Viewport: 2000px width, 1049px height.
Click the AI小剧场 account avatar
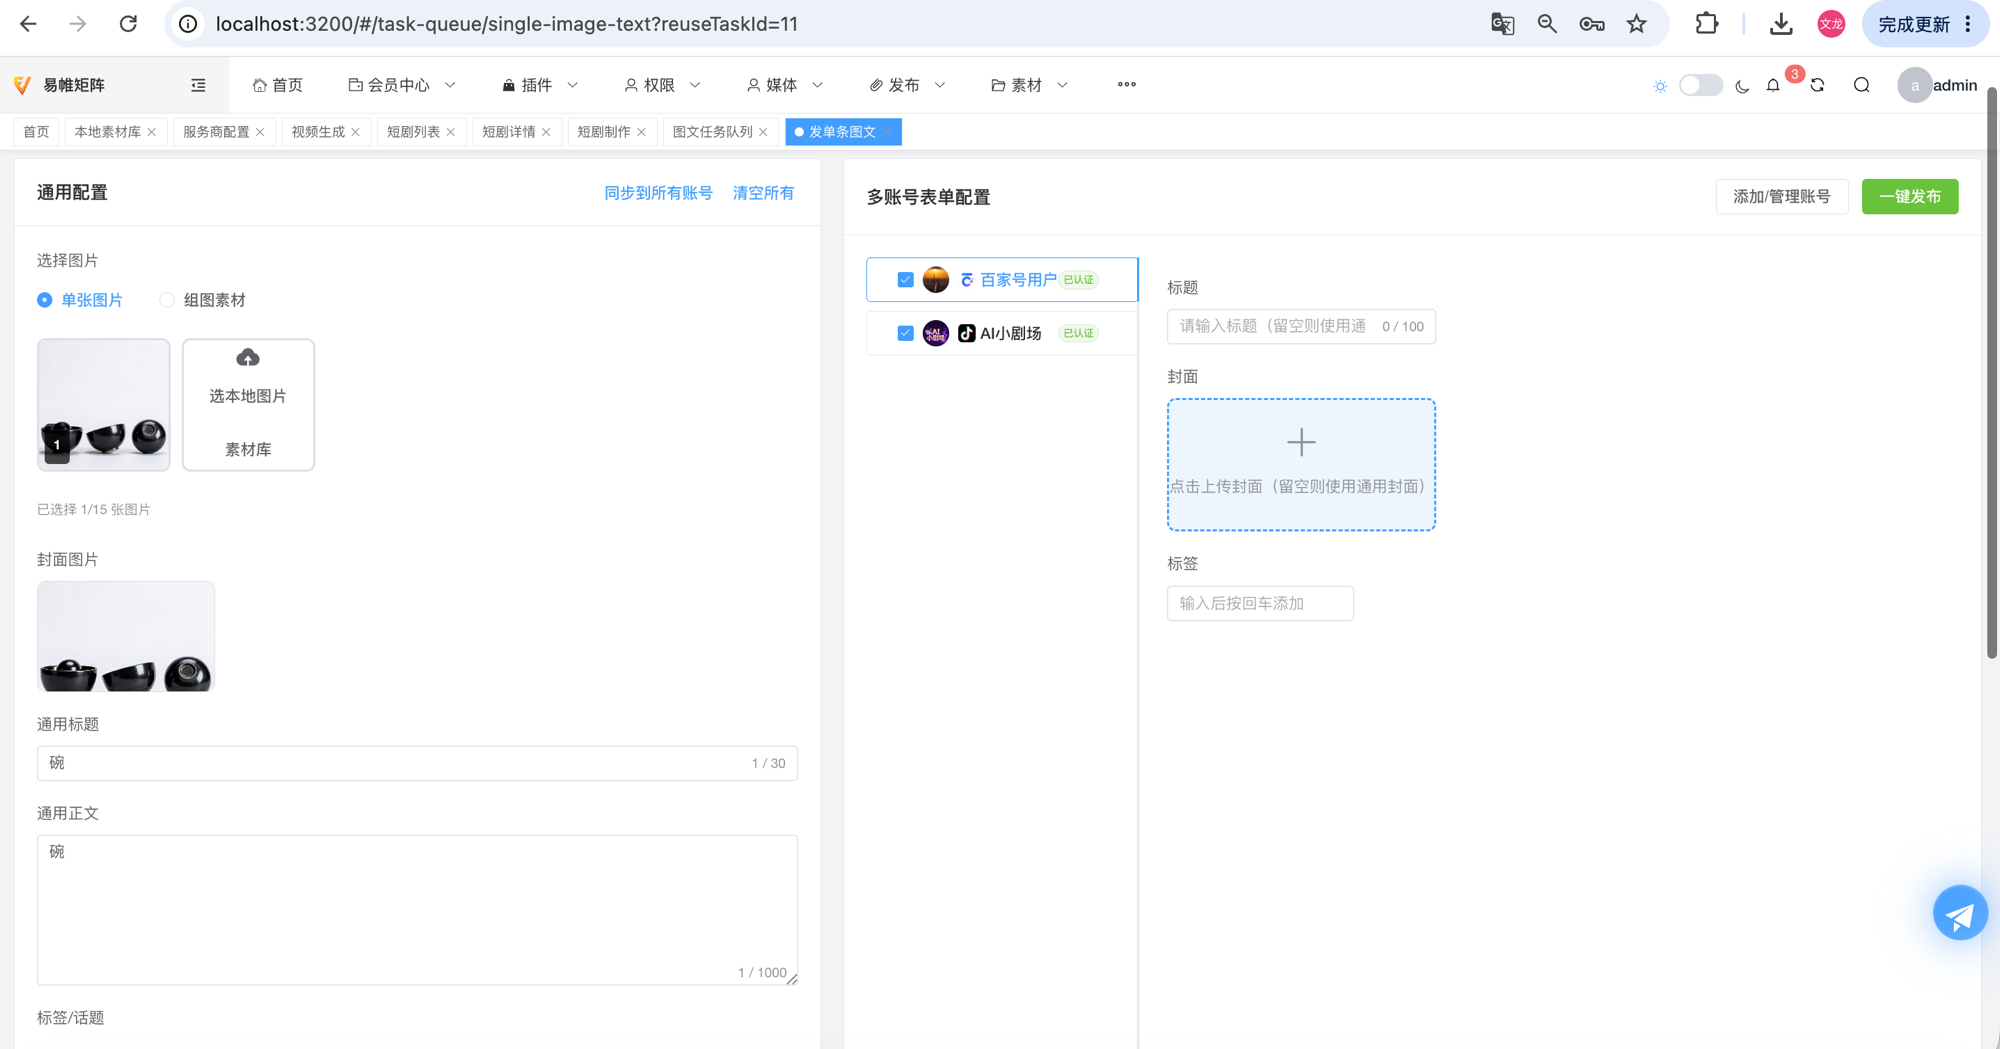936,333
